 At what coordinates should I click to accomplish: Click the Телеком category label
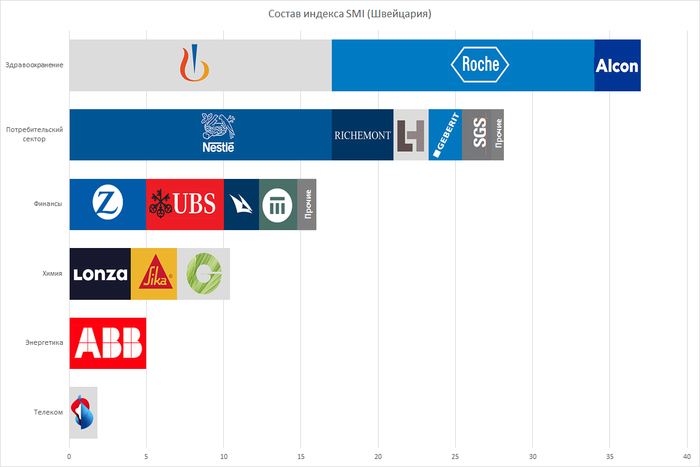pos(48,412)
